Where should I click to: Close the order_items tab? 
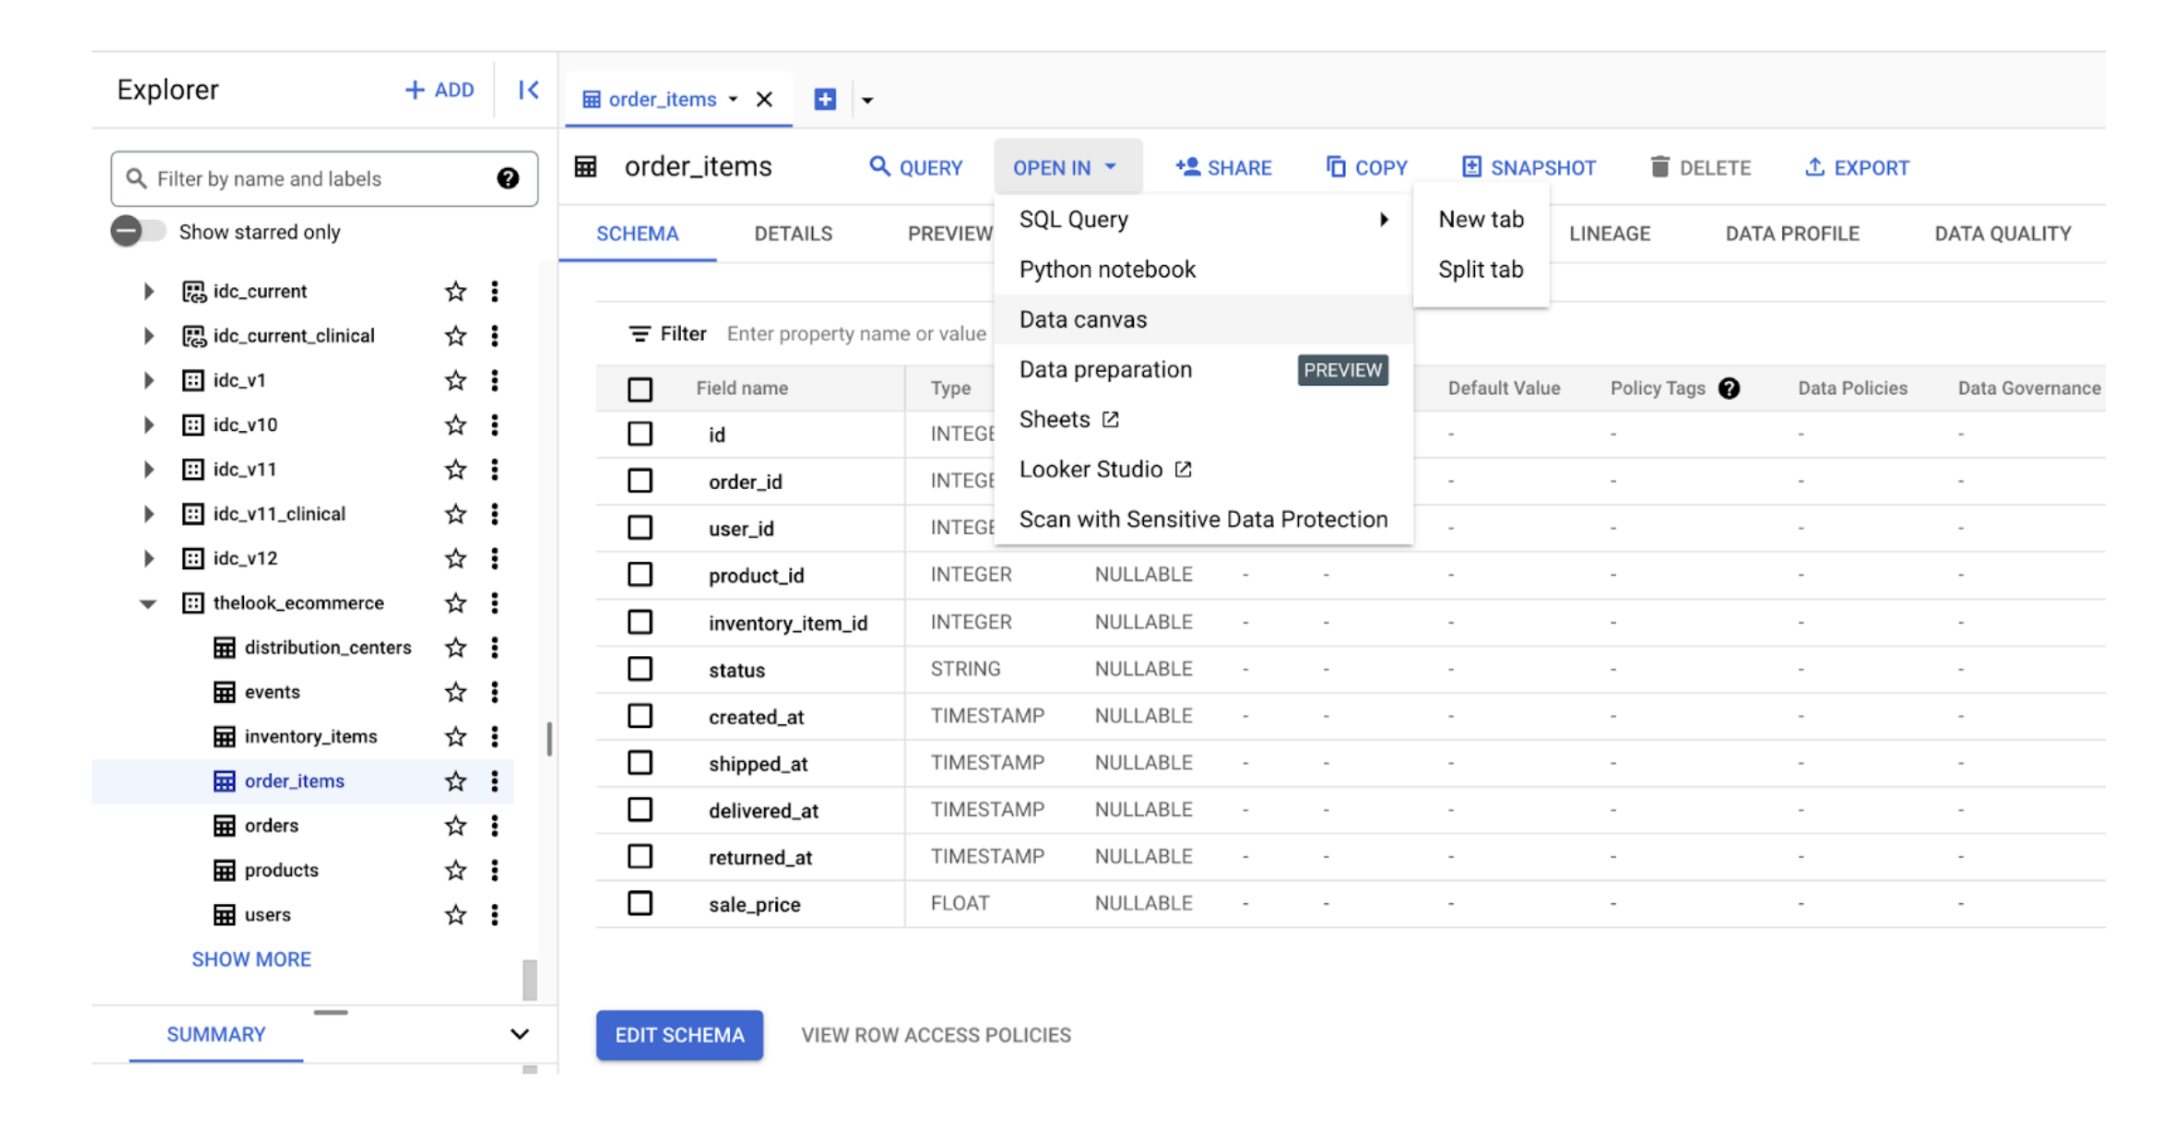click(765, 99)
